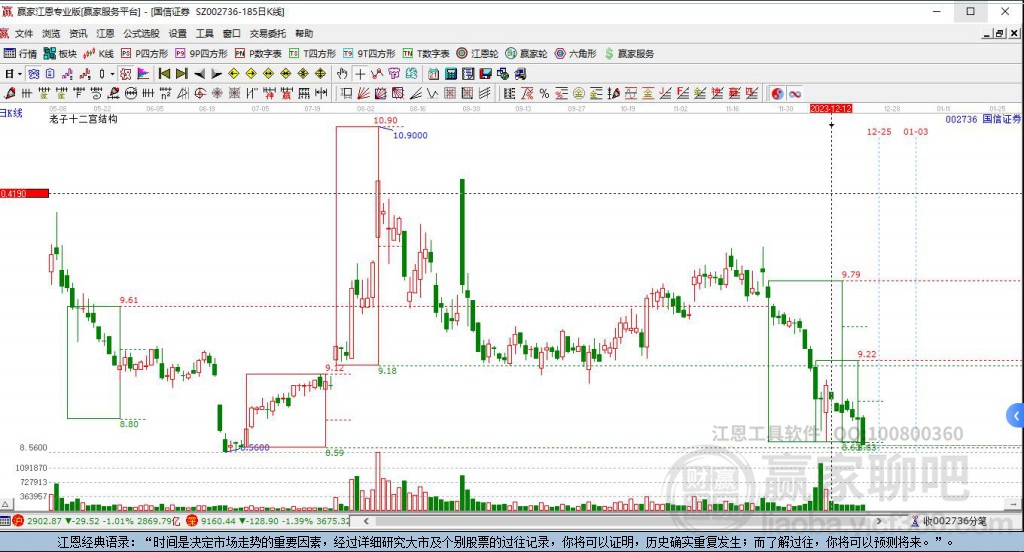Click the yin-yang toolbar icon
The height and width of the screenshot is (552, 1024).
[777, 94]
